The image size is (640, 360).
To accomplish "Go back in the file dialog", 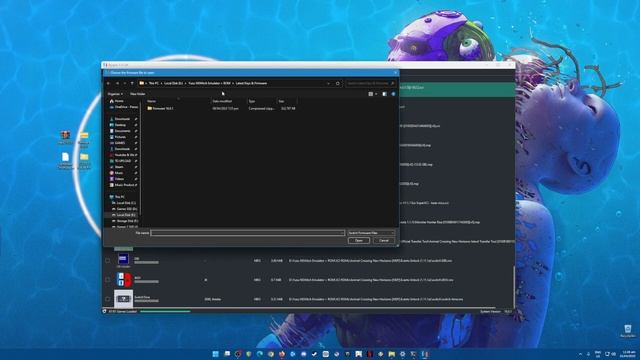I will tap(109, 83).
